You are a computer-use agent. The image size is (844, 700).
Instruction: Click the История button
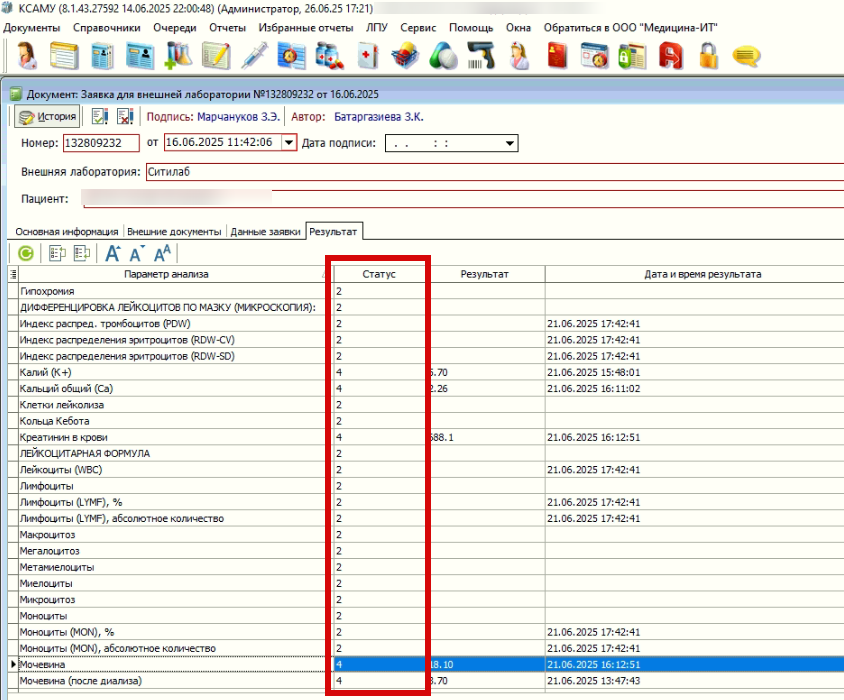pyautogui.click(x=46, y=117)
